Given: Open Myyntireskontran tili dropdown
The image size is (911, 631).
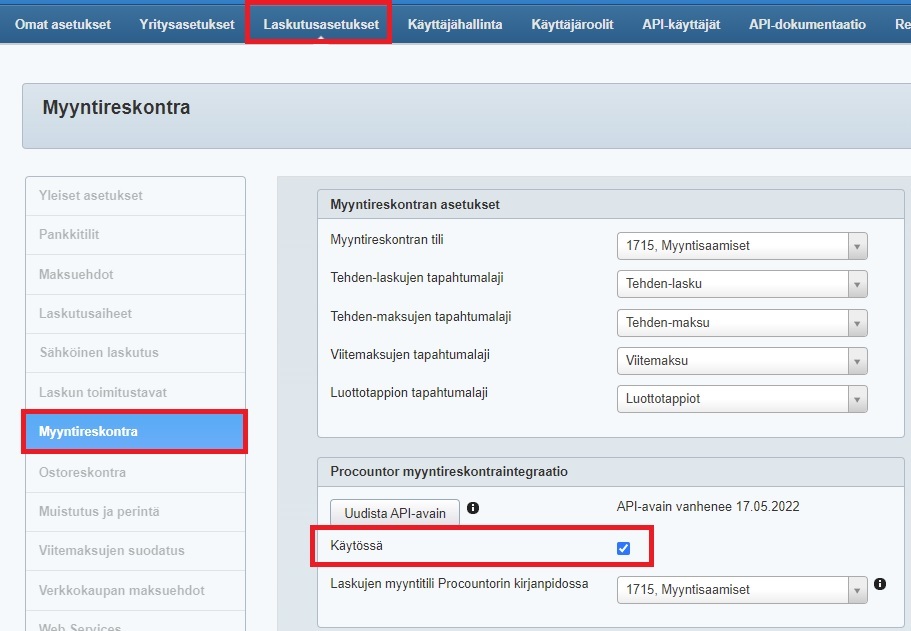Looking at the screenshot, I should 741,245.
